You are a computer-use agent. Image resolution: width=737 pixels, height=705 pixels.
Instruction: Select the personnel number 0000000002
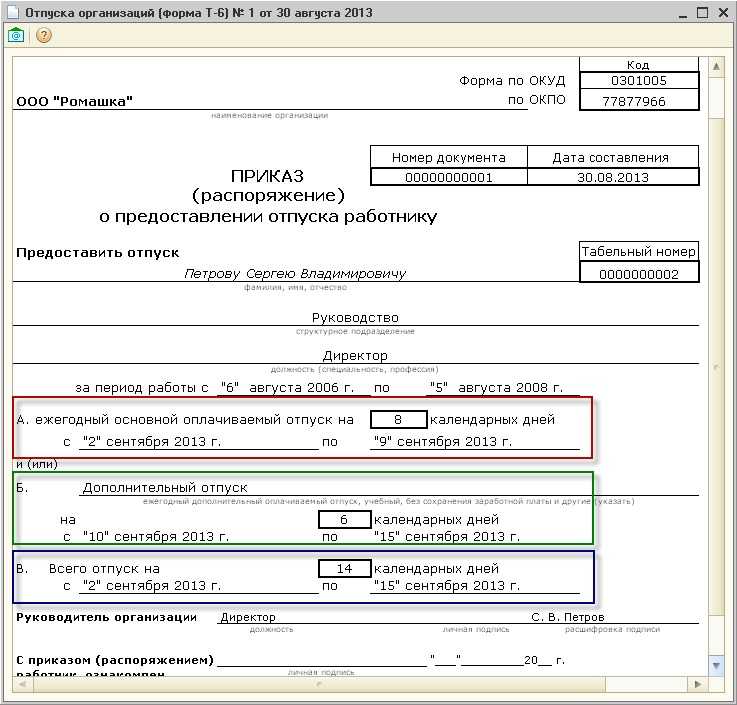tap(639, 274)
